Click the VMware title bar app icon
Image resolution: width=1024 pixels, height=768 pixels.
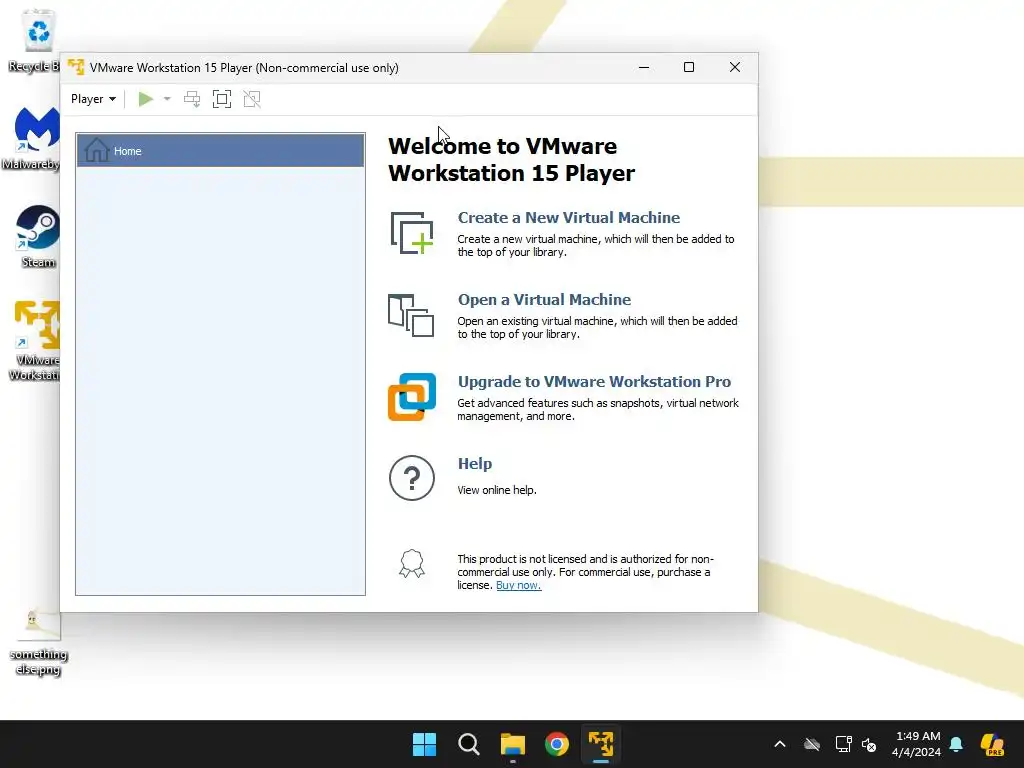(x=76, y=67)
